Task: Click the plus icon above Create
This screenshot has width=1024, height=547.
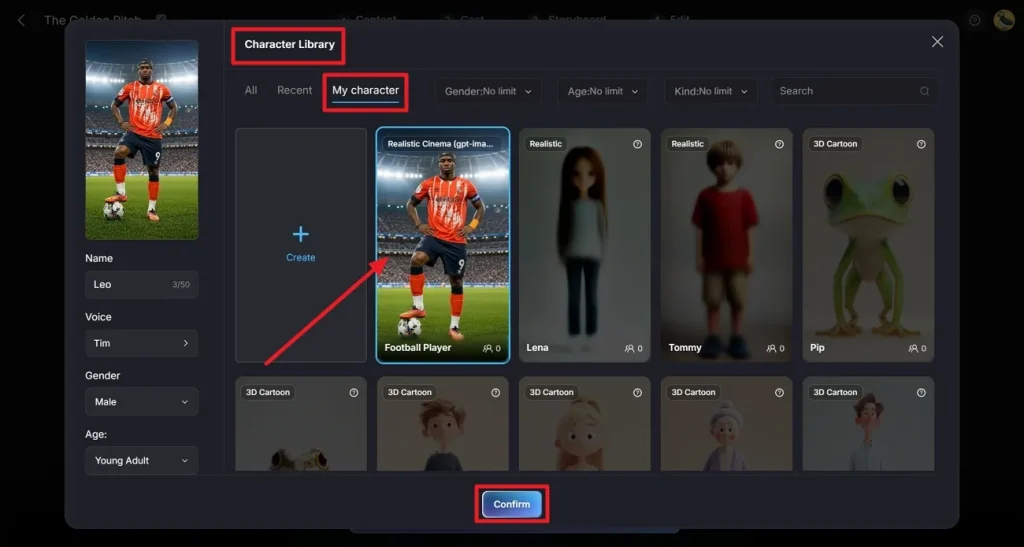Action: (x=300, y=234)
